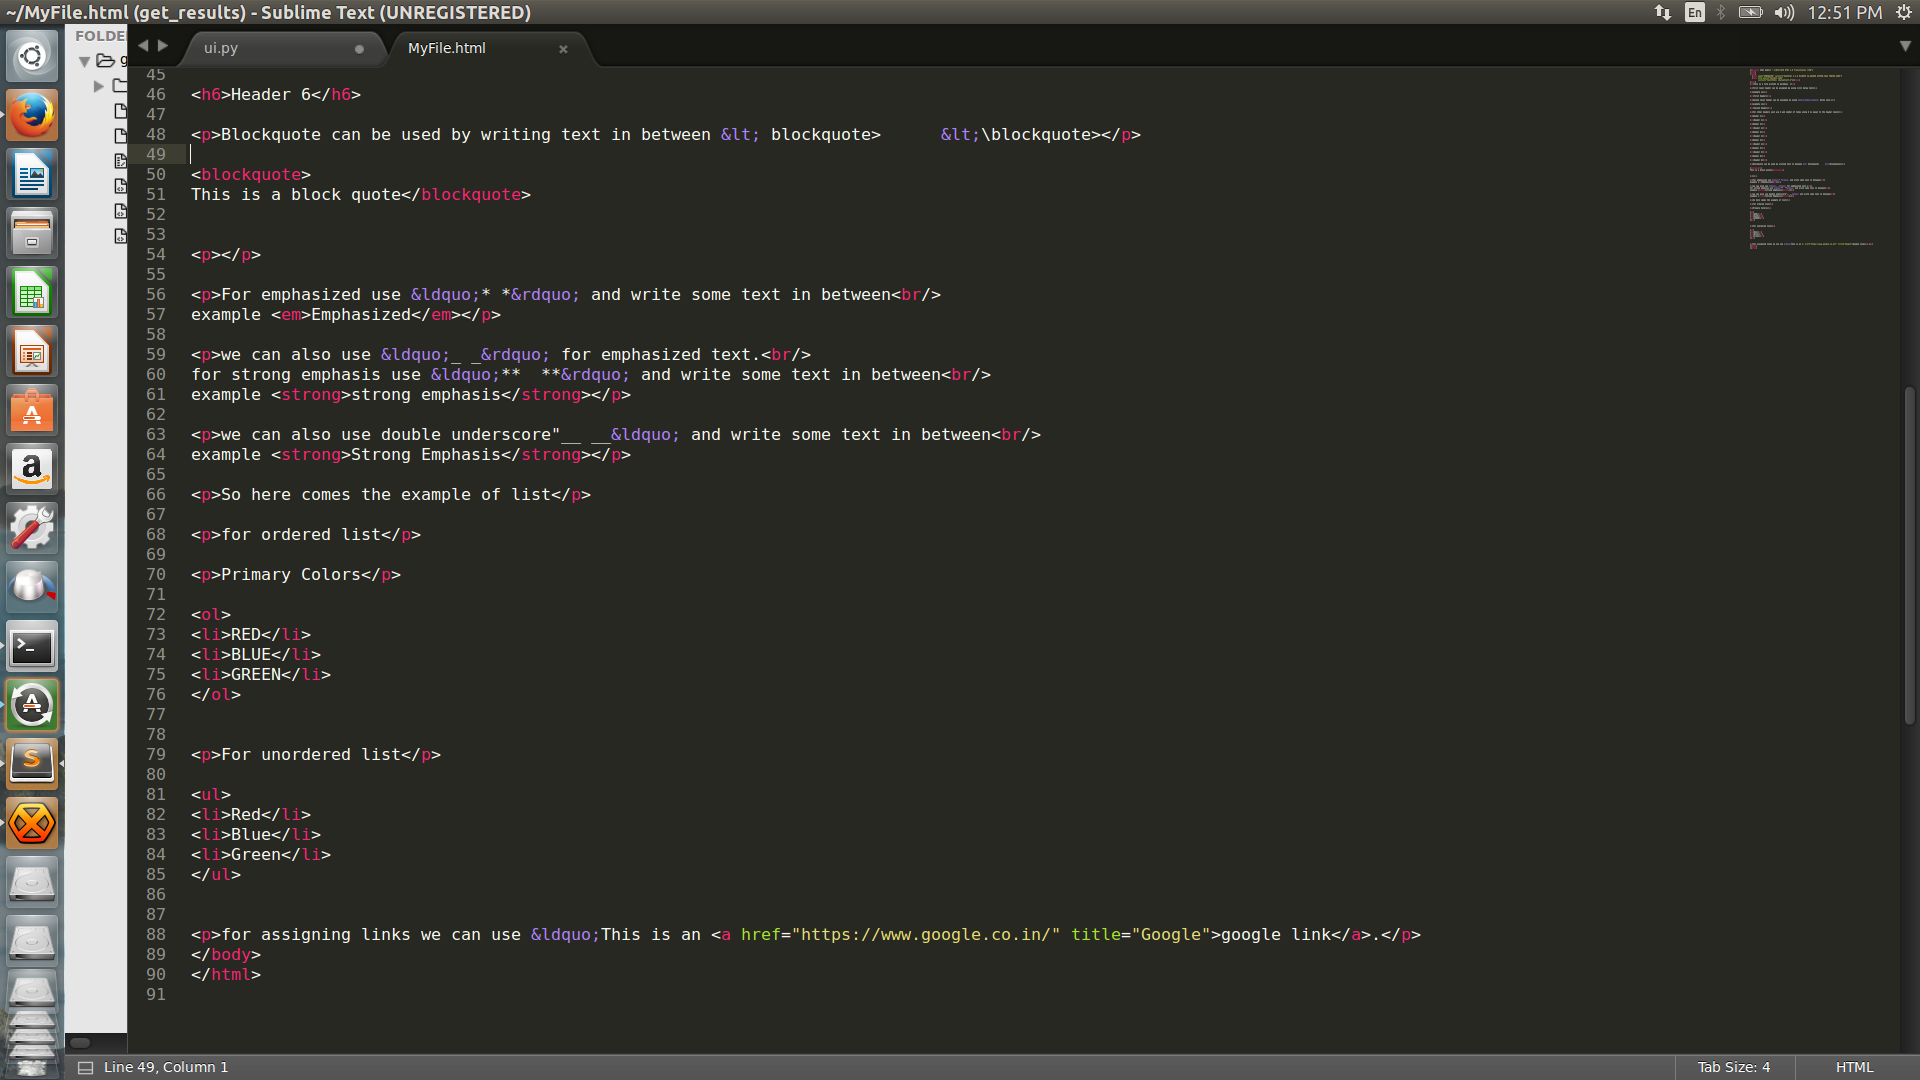Click the title="Google" attribute

[1141, 935]
